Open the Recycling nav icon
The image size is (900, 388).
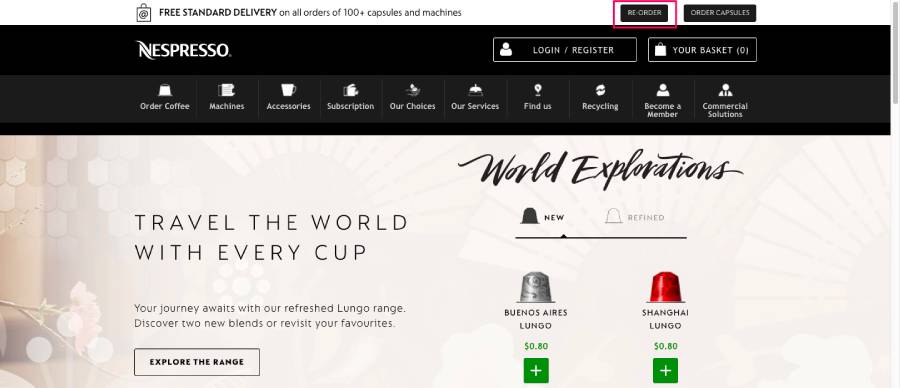(x=600, y=90)
